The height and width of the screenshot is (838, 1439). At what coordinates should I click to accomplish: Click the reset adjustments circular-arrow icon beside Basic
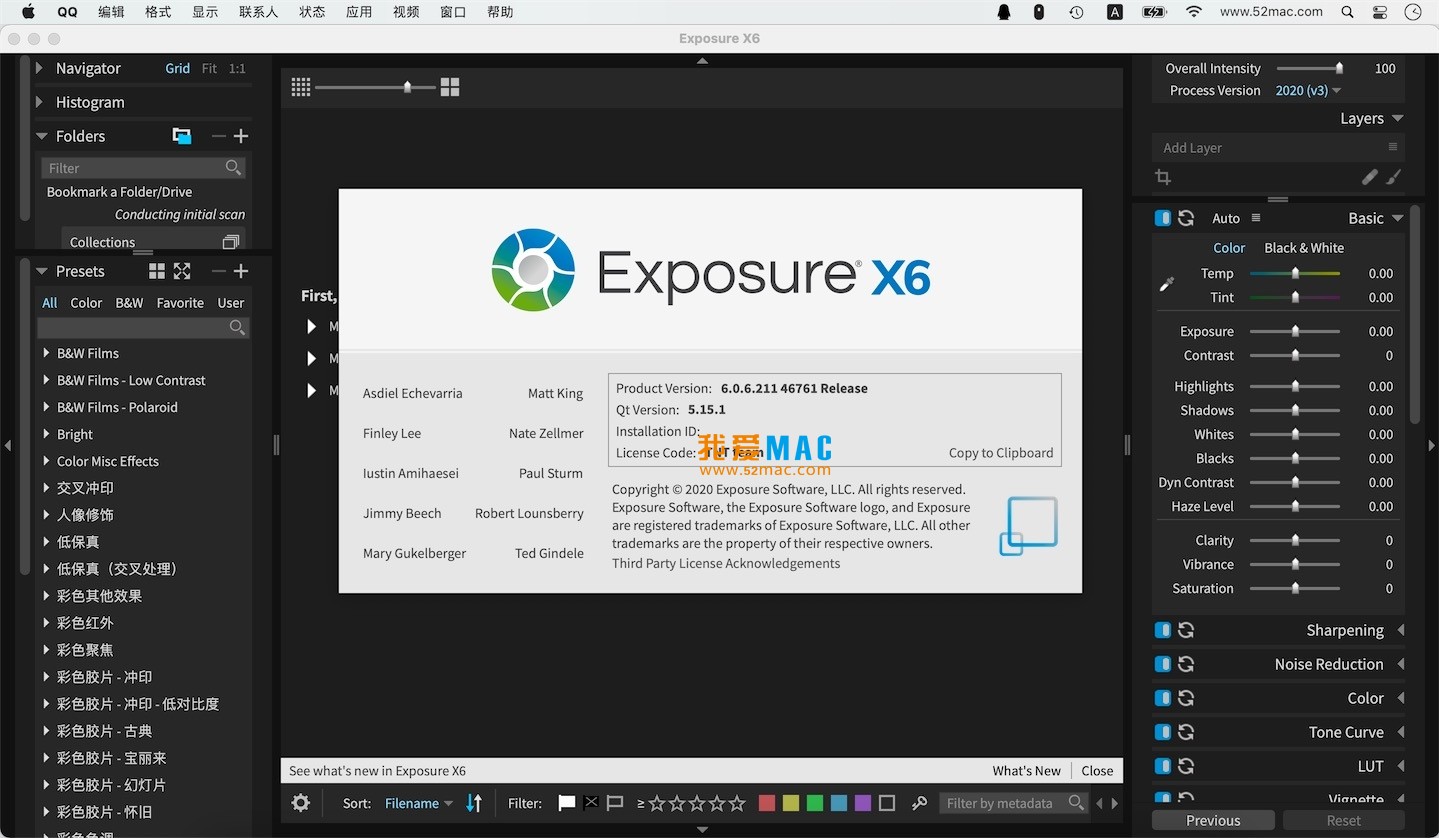pos(1186,217)
